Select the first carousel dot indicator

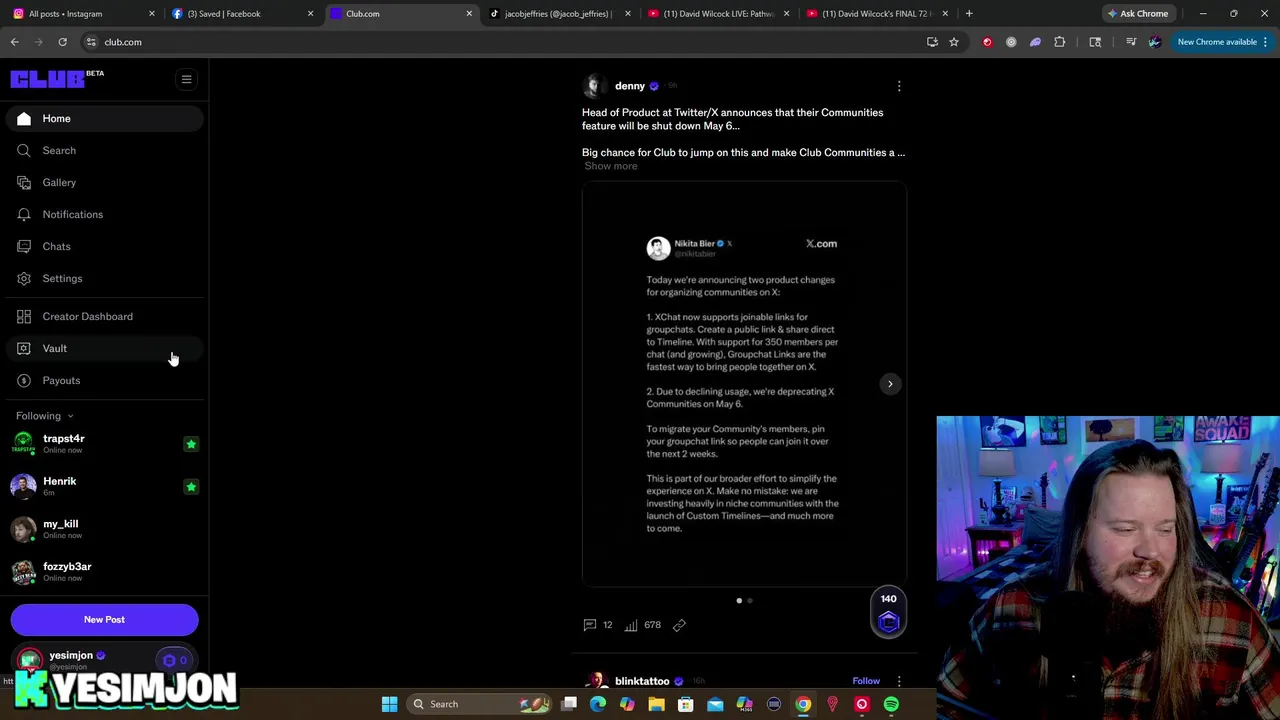click(x=739, y=601)
